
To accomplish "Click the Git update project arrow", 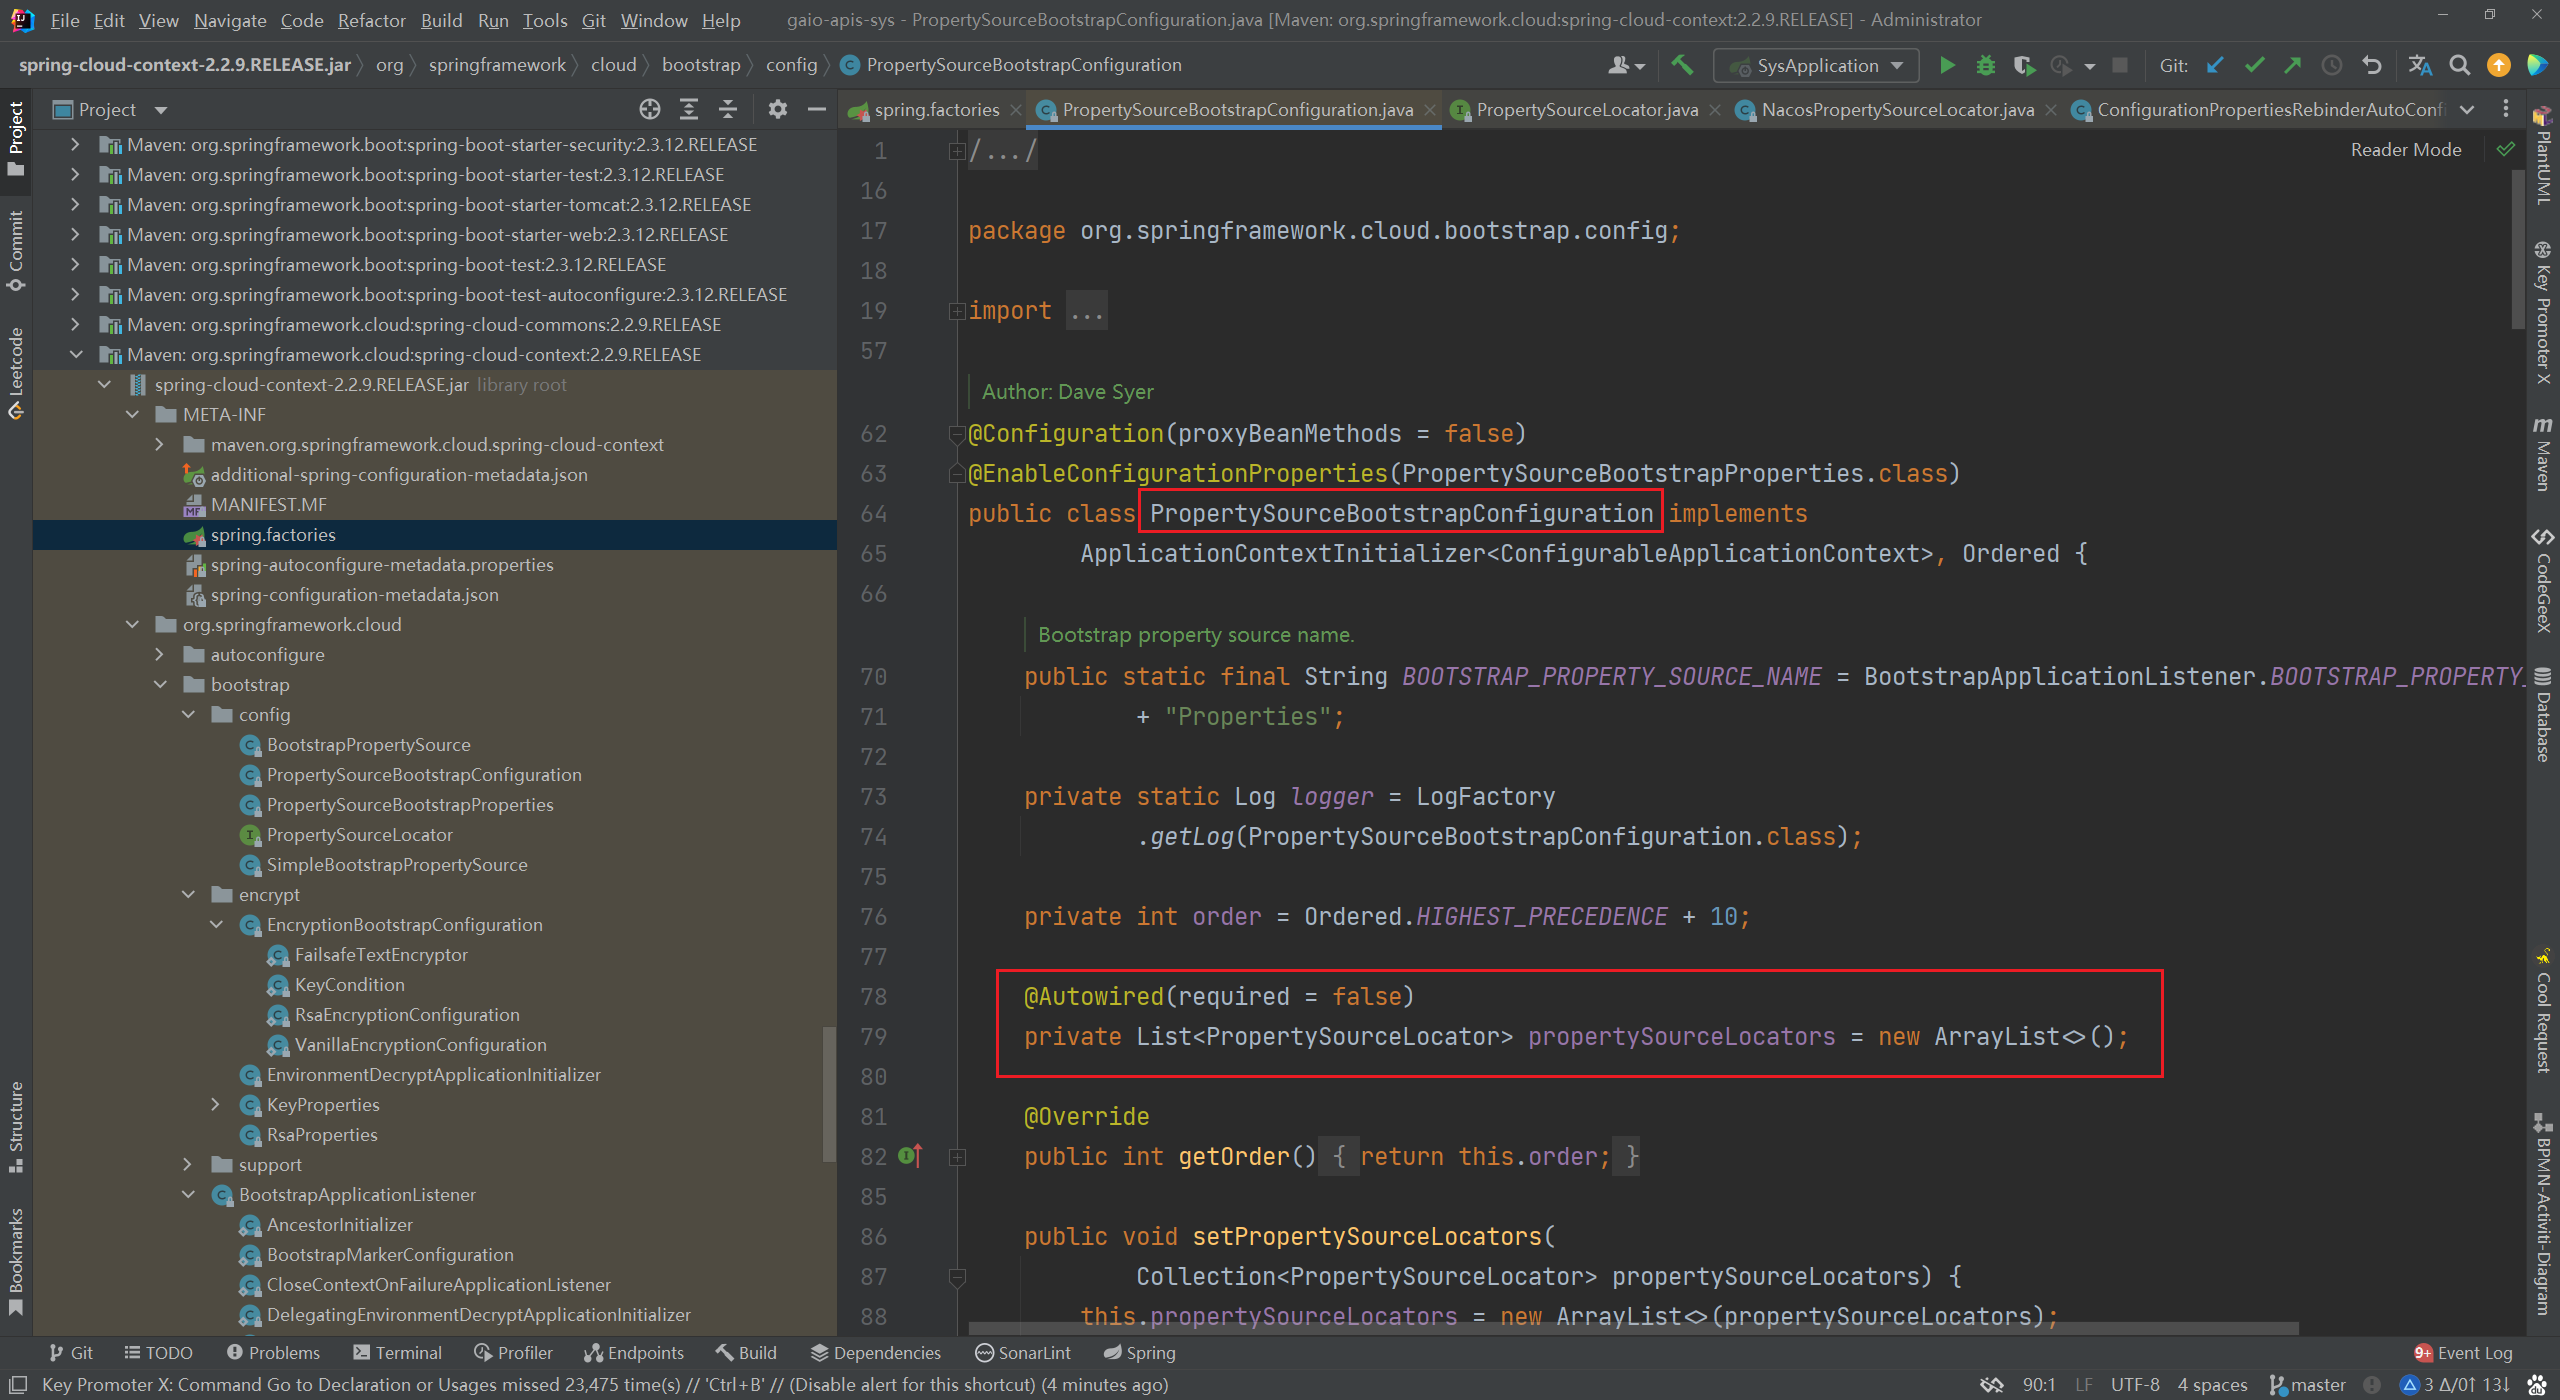I will [x=2216, y=65].
